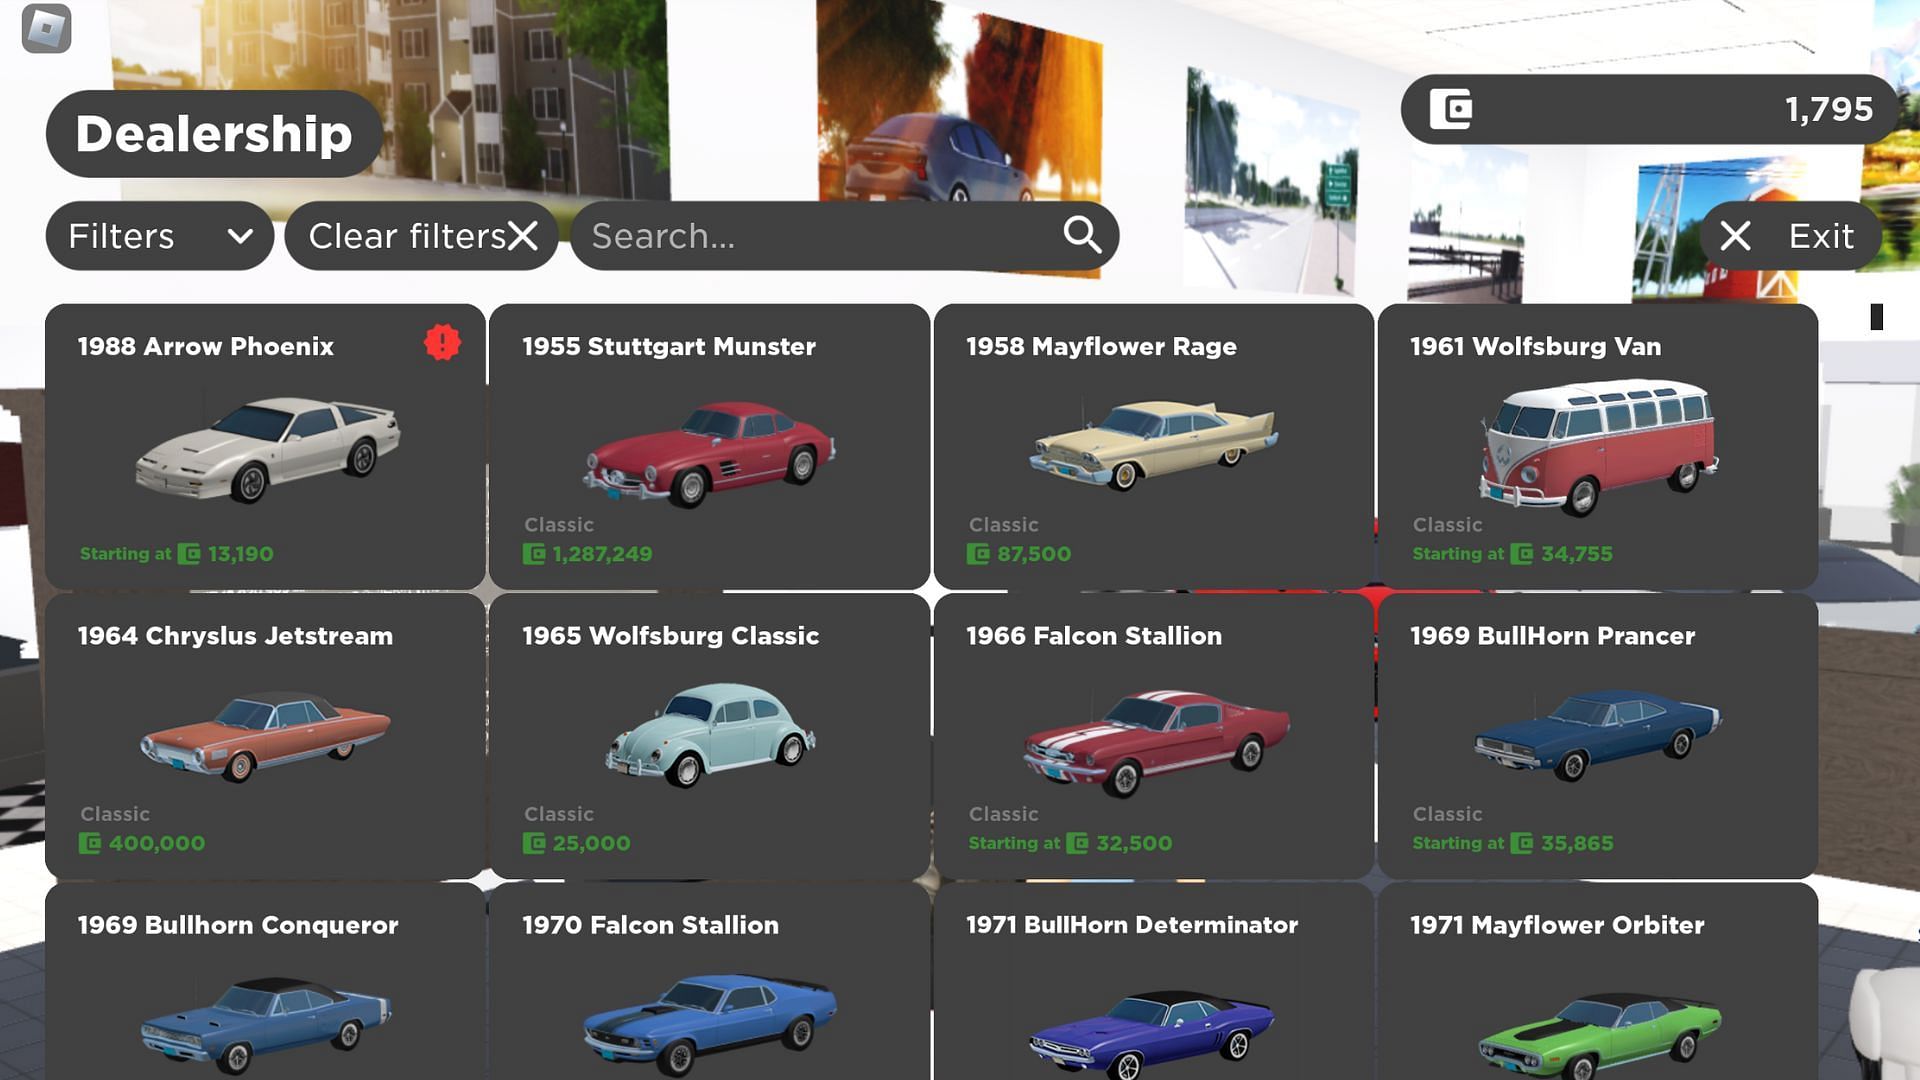Select the 1964 Chryslus Jetstream title
Screen dimensions: 1920x1080
235,636
